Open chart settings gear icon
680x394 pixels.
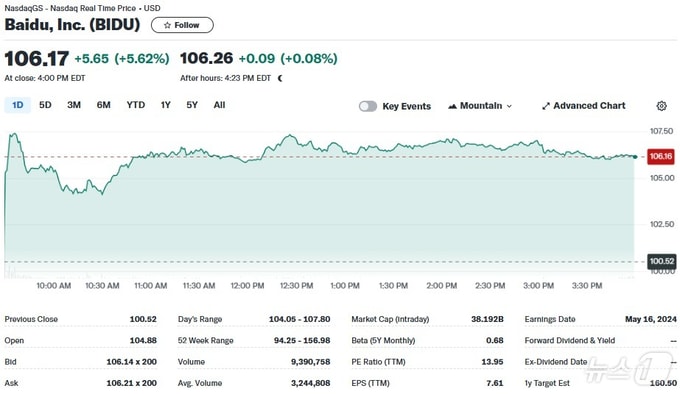(661, 106)
